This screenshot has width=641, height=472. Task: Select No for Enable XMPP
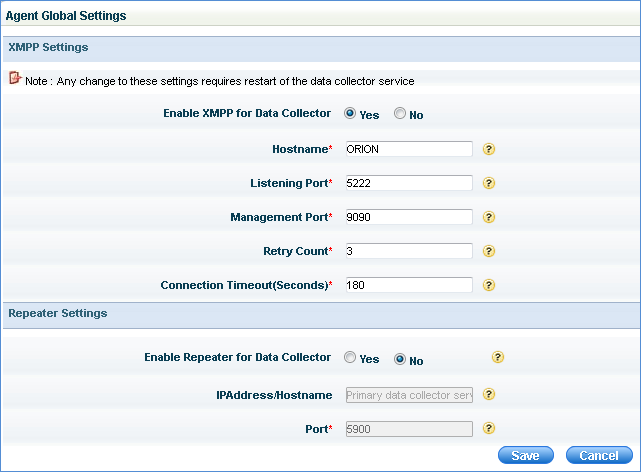400,114
